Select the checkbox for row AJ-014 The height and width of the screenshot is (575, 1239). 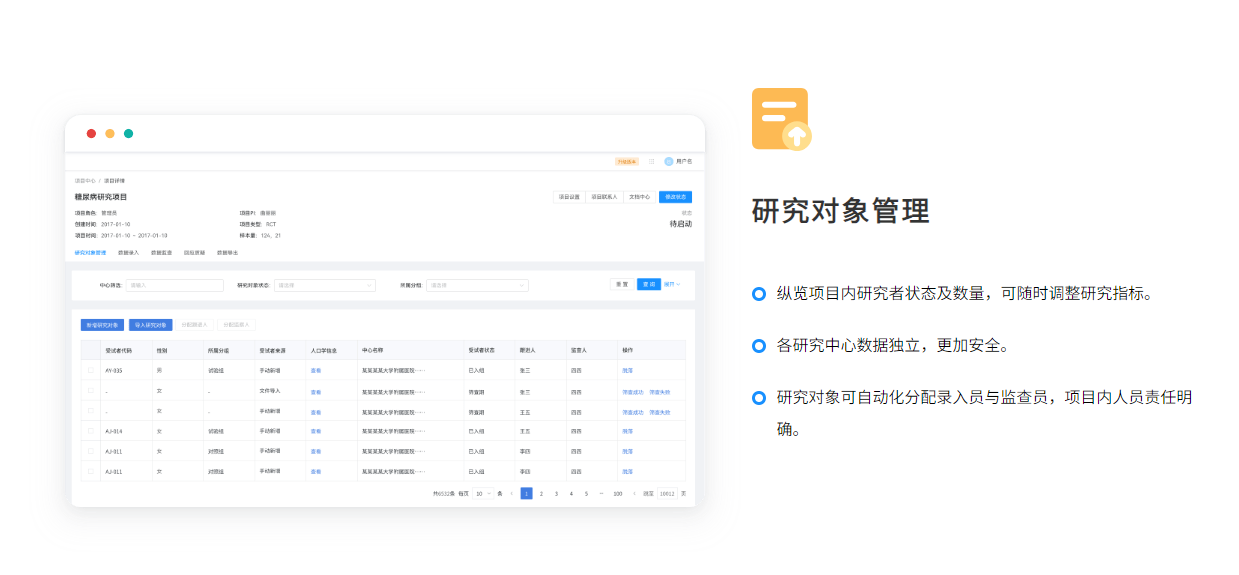click(91, 431)
